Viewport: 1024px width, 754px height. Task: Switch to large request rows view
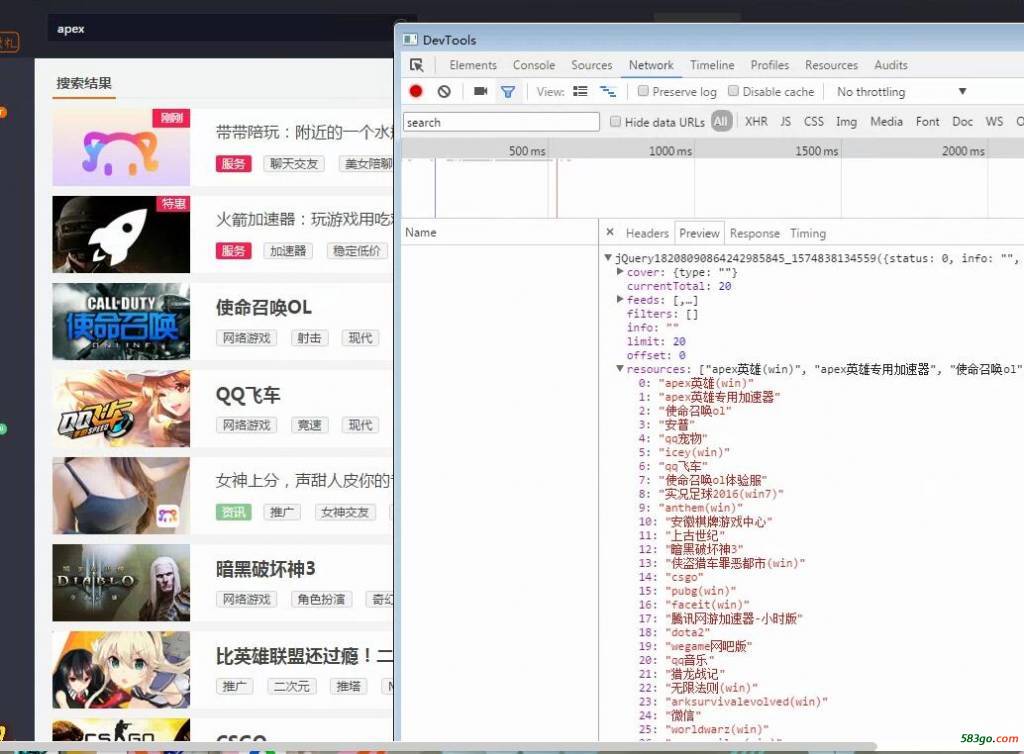(x=580, y=91)
